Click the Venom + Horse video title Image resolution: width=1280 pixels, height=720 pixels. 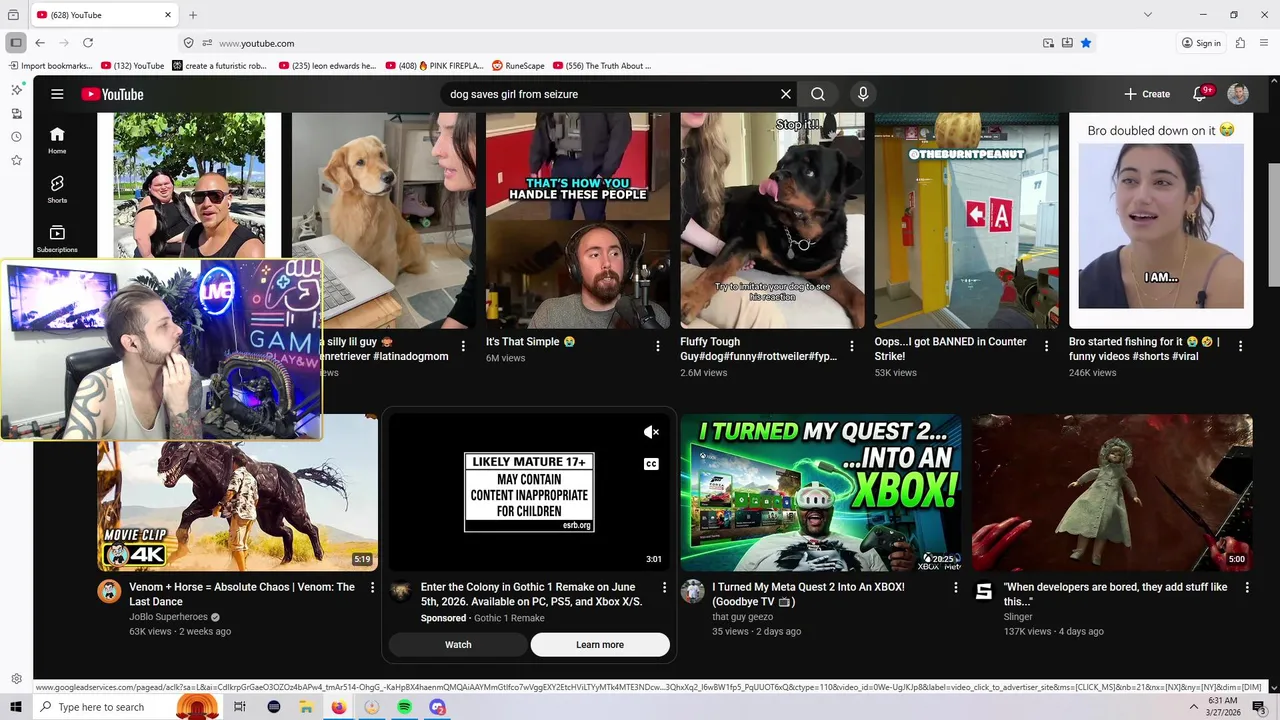tap(242, 594)
